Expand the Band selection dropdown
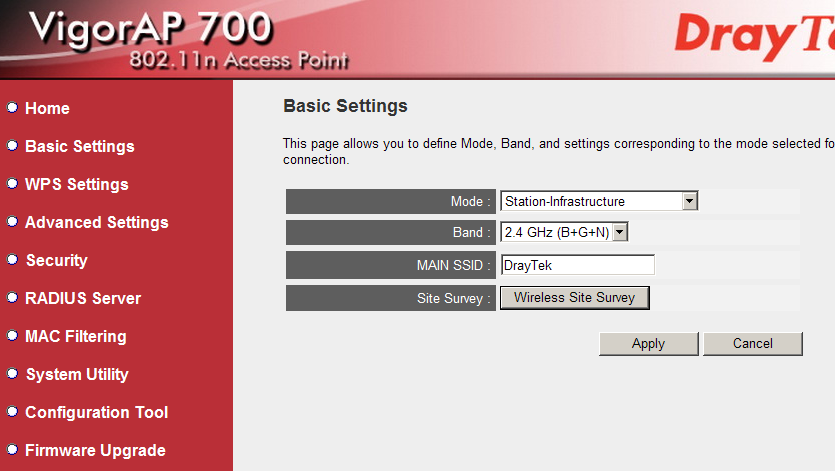This screenshot has width=835, height=471. pos(564,232)
